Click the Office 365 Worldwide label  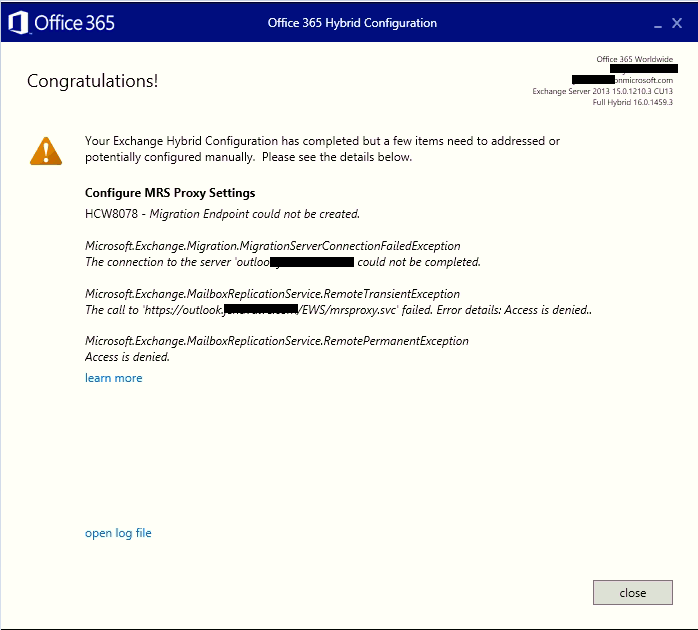click(634, 59)
